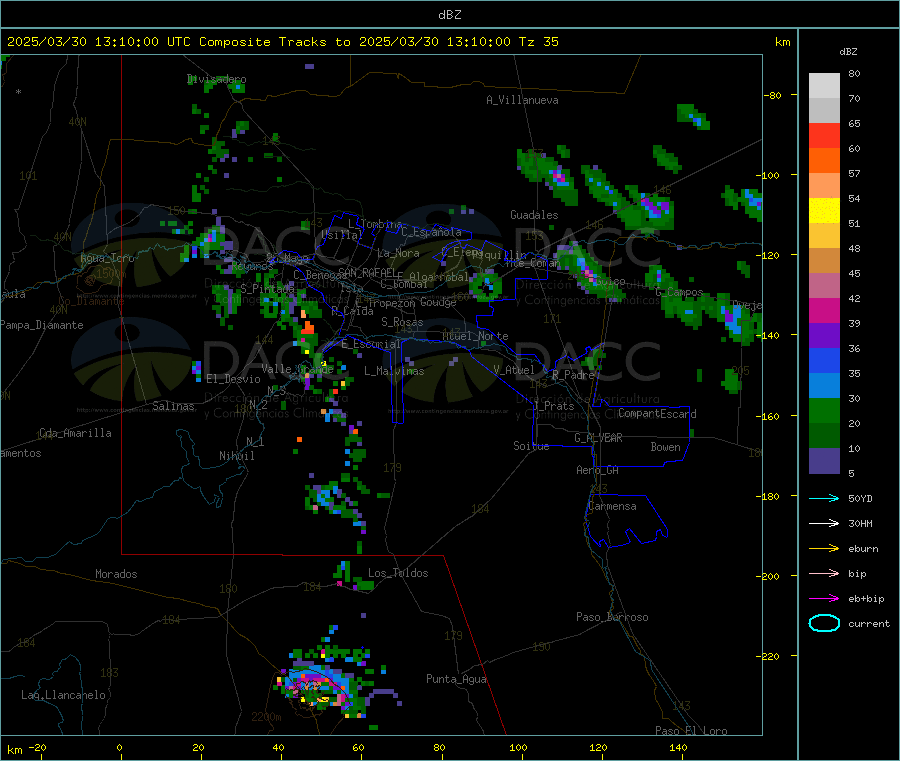900x761 pixels.
Task: Click the 'Salinas' map label
Action: coord(173,406)
